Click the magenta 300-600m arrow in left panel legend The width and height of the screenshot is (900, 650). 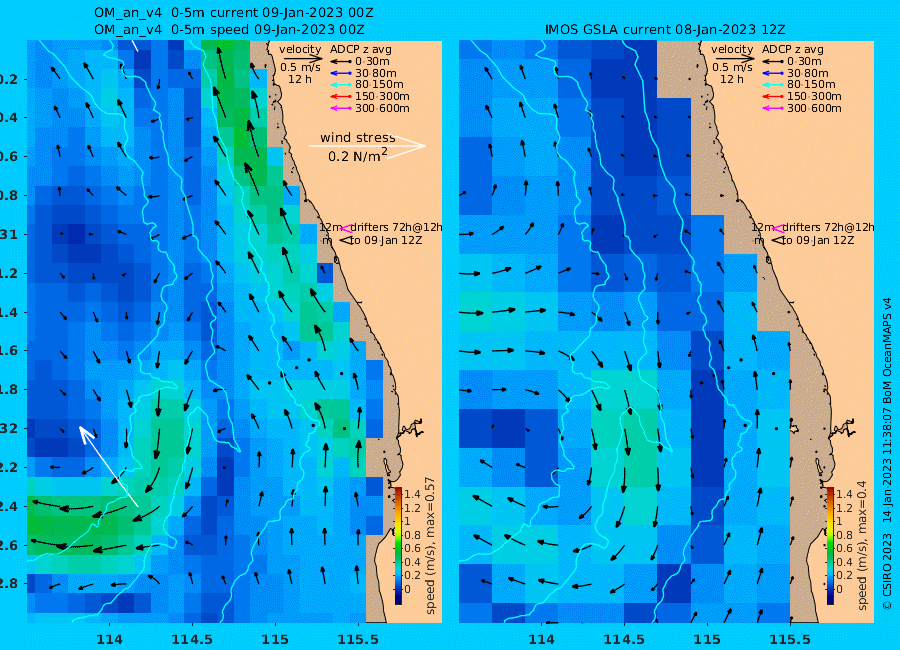click(340, 108)
